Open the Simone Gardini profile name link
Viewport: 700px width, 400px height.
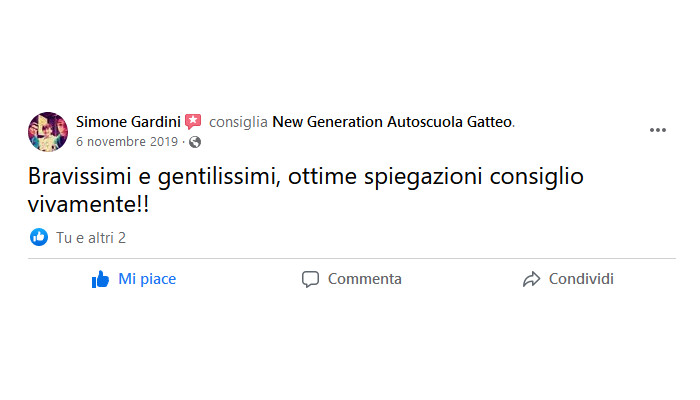[128, 122]
